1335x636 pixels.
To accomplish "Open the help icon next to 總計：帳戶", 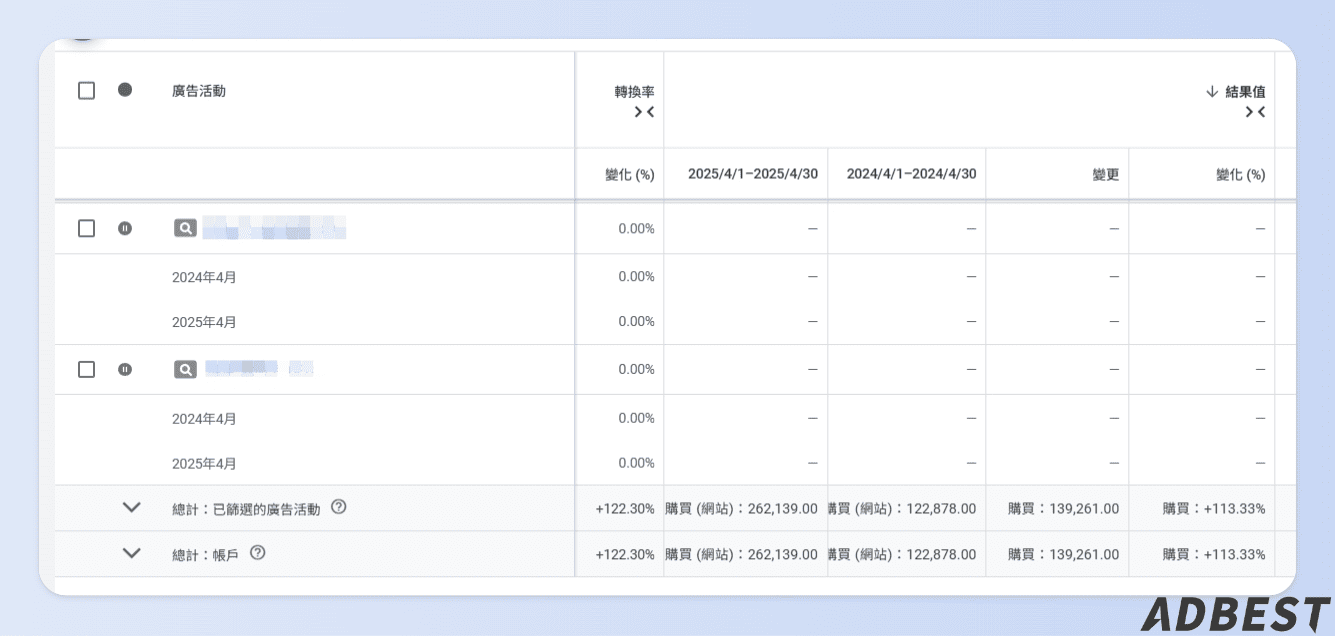I will 259,553.
